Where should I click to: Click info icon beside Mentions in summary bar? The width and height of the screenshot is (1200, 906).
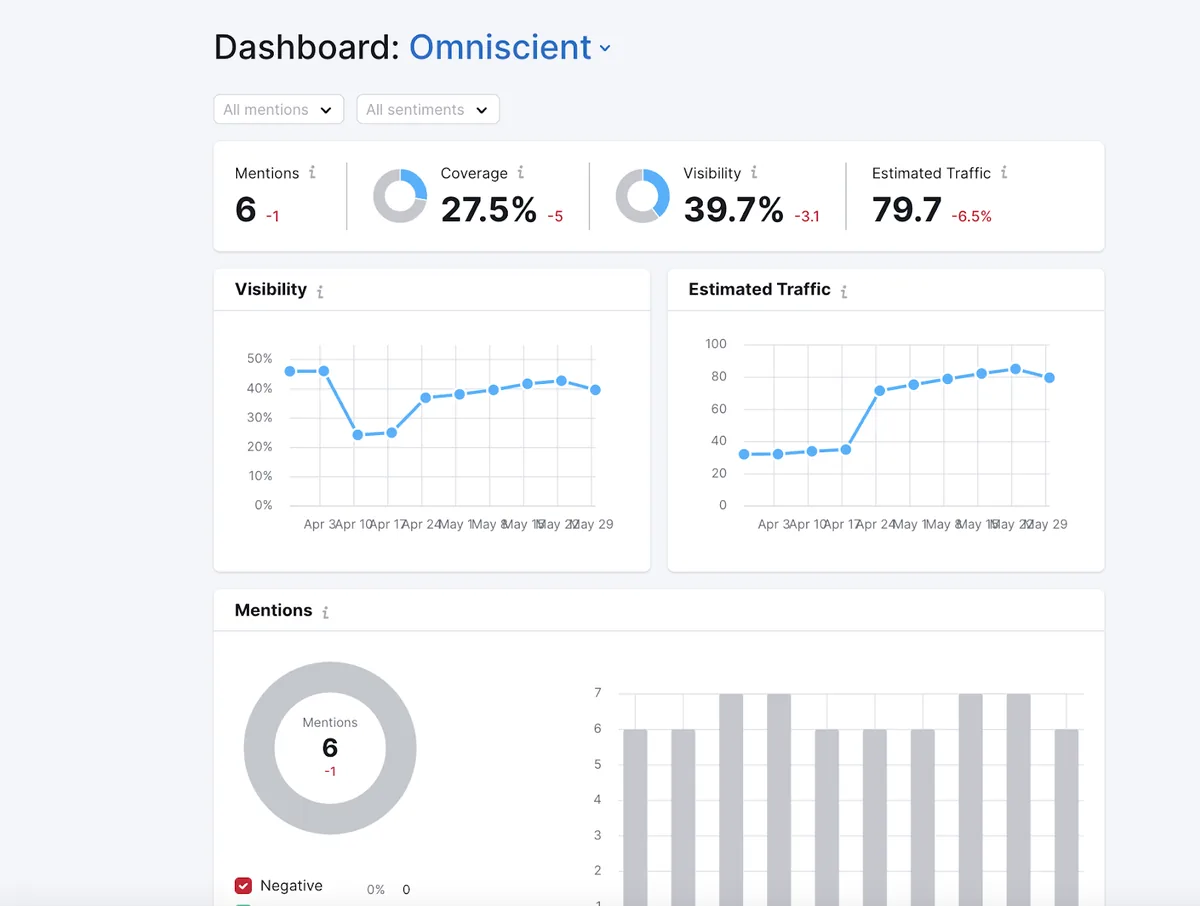coord(312,172)
